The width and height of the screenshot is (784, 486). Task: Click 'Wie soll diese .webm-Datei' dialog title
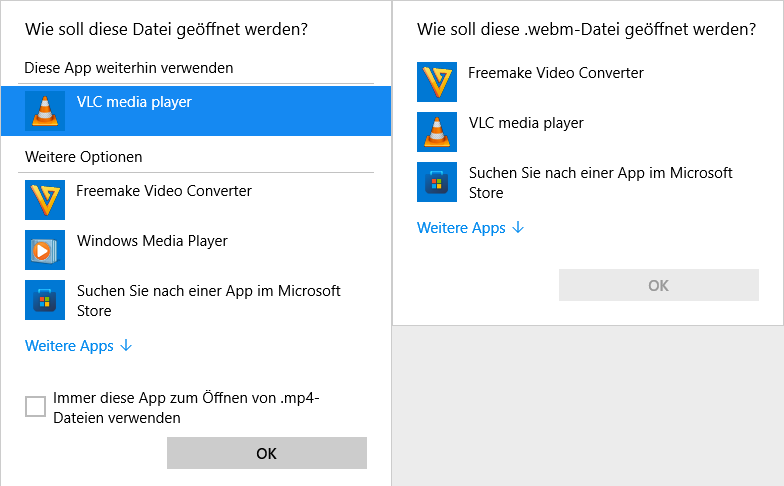tap(586, 29)
